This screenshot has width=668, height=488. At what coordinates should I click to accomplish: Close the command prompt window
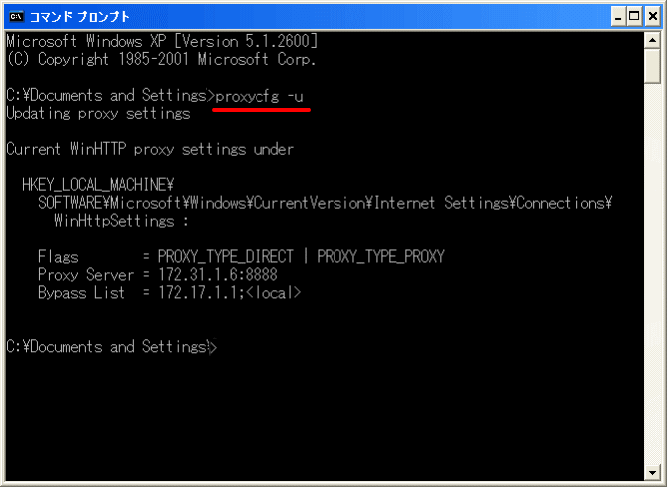653,17
